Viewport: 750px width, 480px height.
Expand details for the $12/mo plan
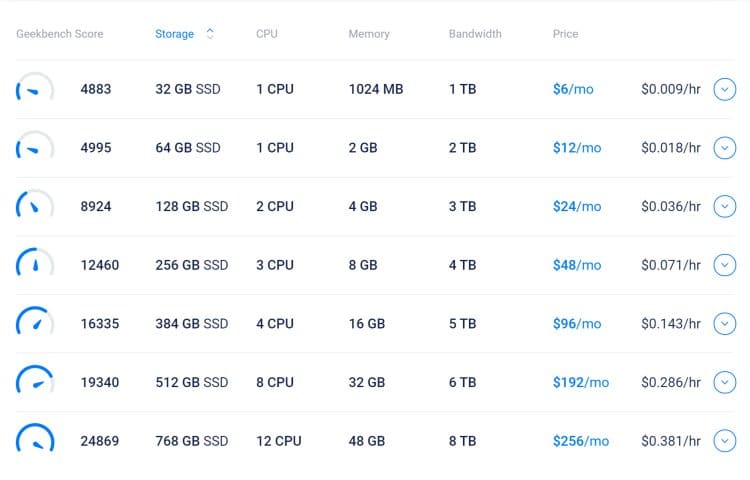click(x=725, y=148)
